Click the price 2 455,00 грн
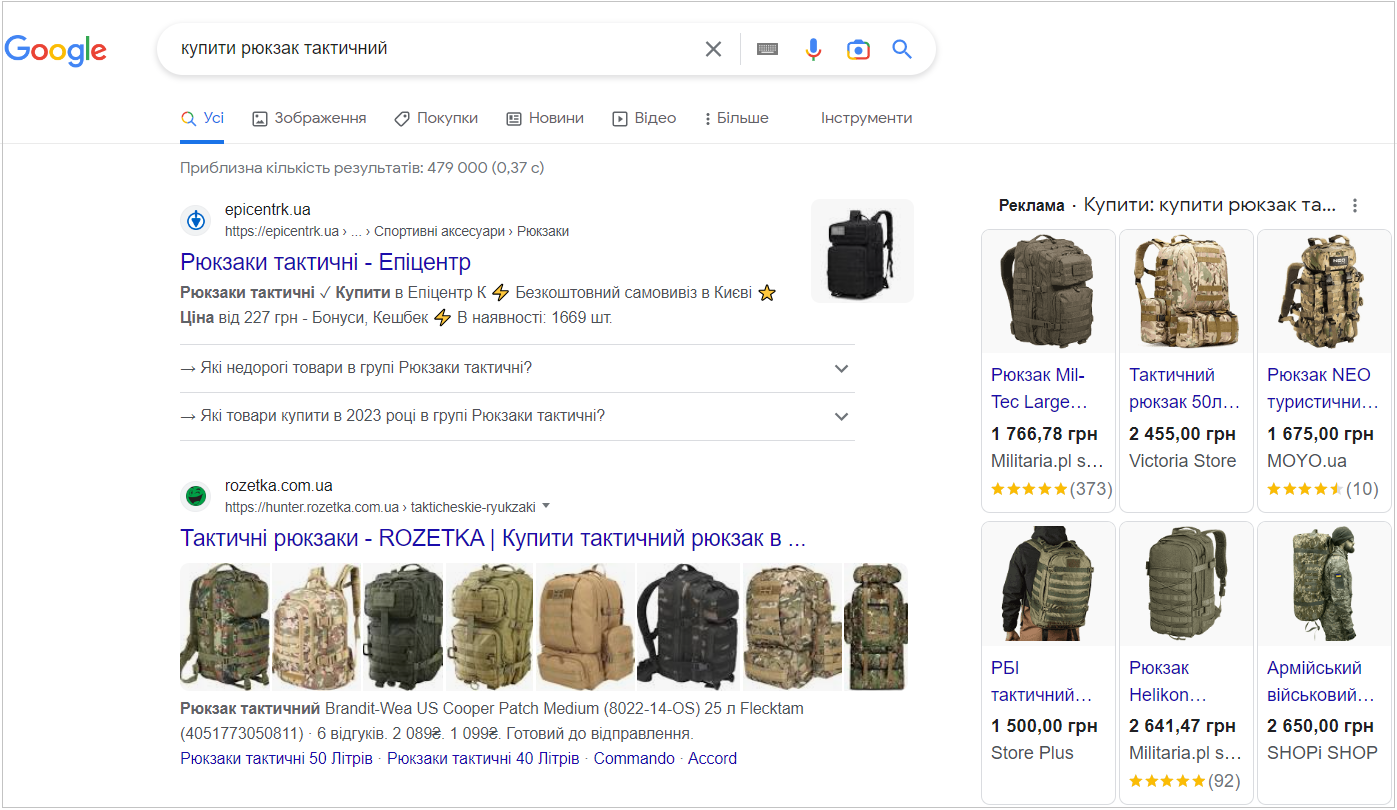This screenshot has width=1397, height=810. click(x=1182, y=434)
